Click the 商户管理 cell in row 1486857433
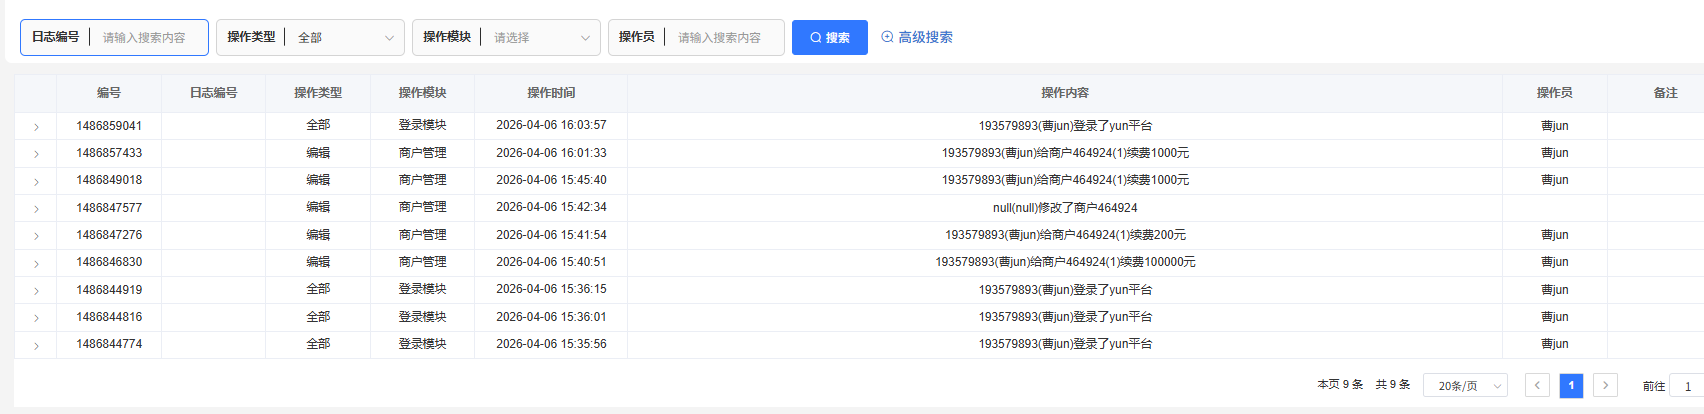The image size is (1704, 414). coord(423,153)
